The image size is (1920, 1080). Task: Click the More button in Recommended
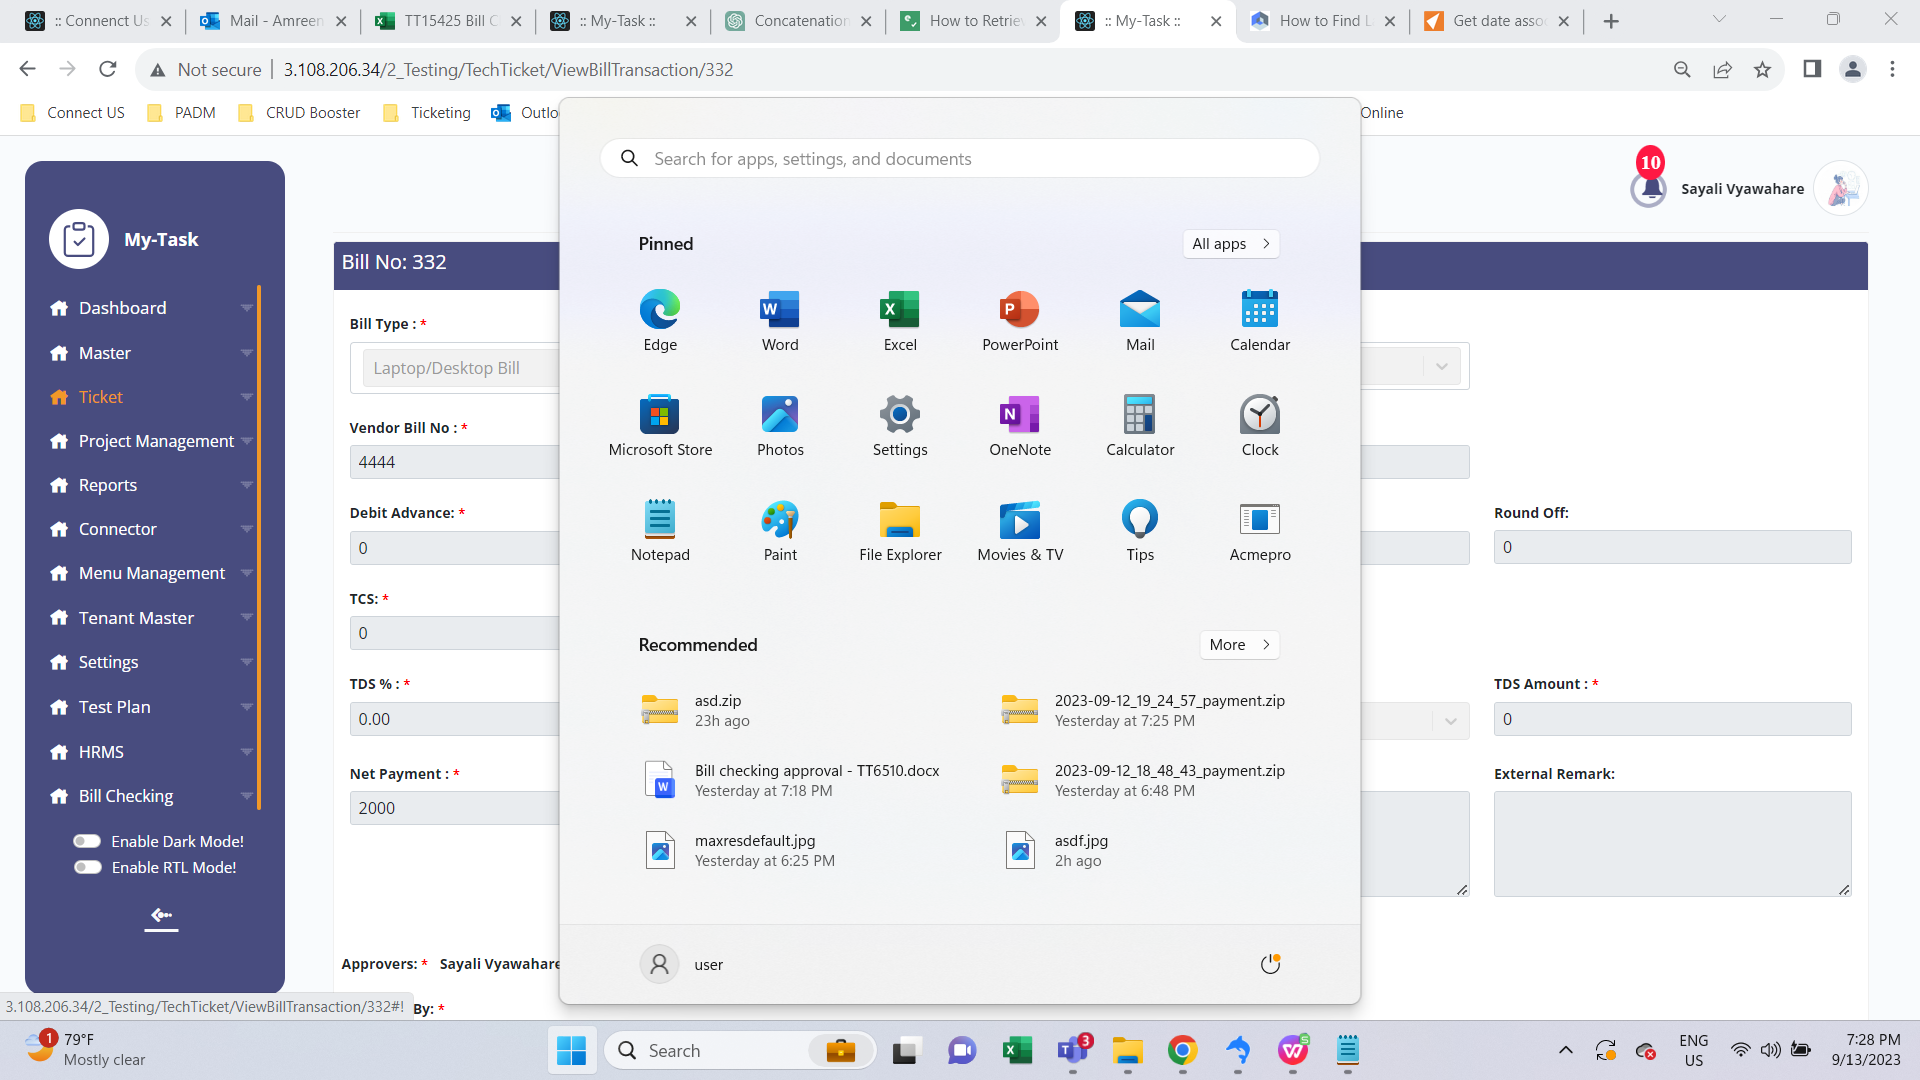1239,645
